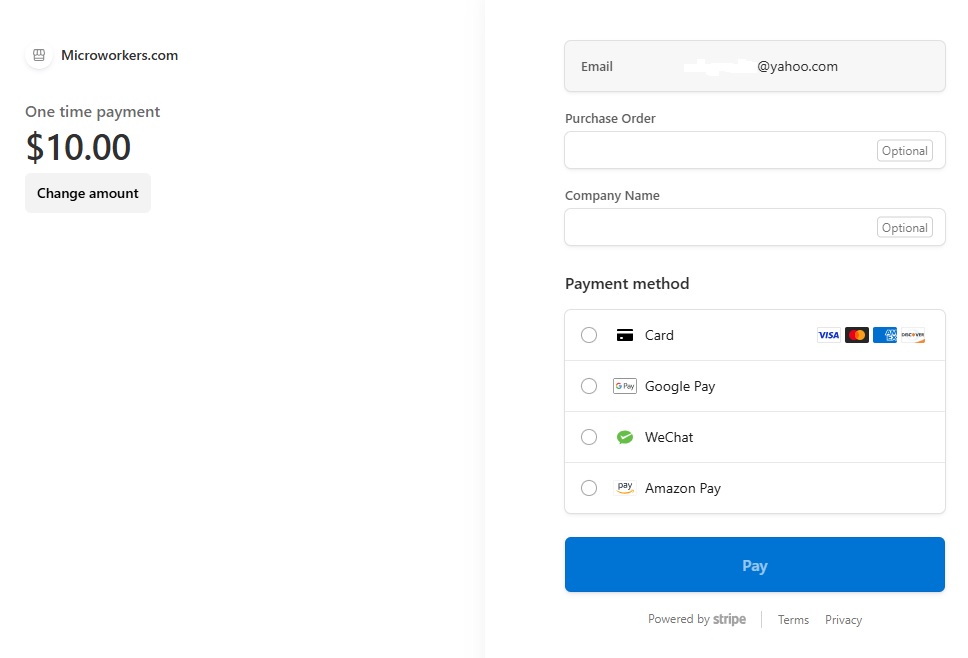Click the Mastercard brand icon
This screenshot has height=658, width=968.
pos(857,335)
